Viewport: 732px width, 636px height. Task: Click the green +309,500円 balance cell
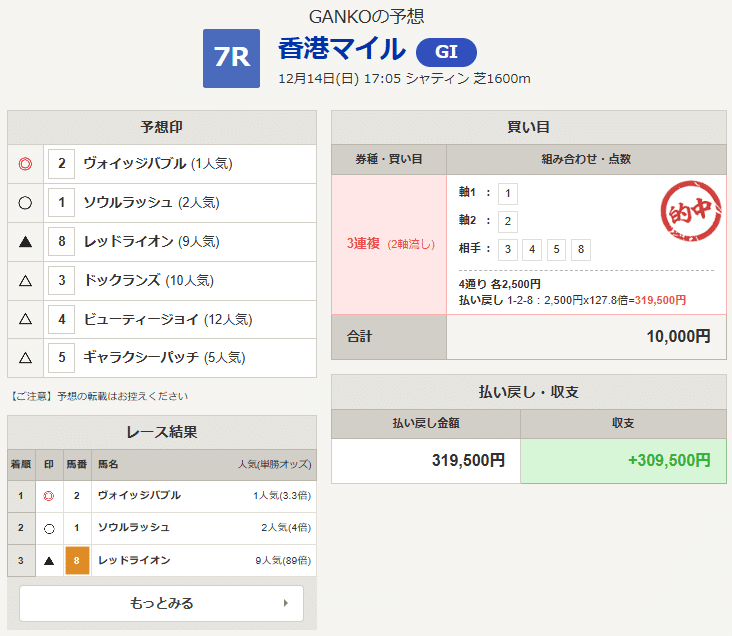623,461
